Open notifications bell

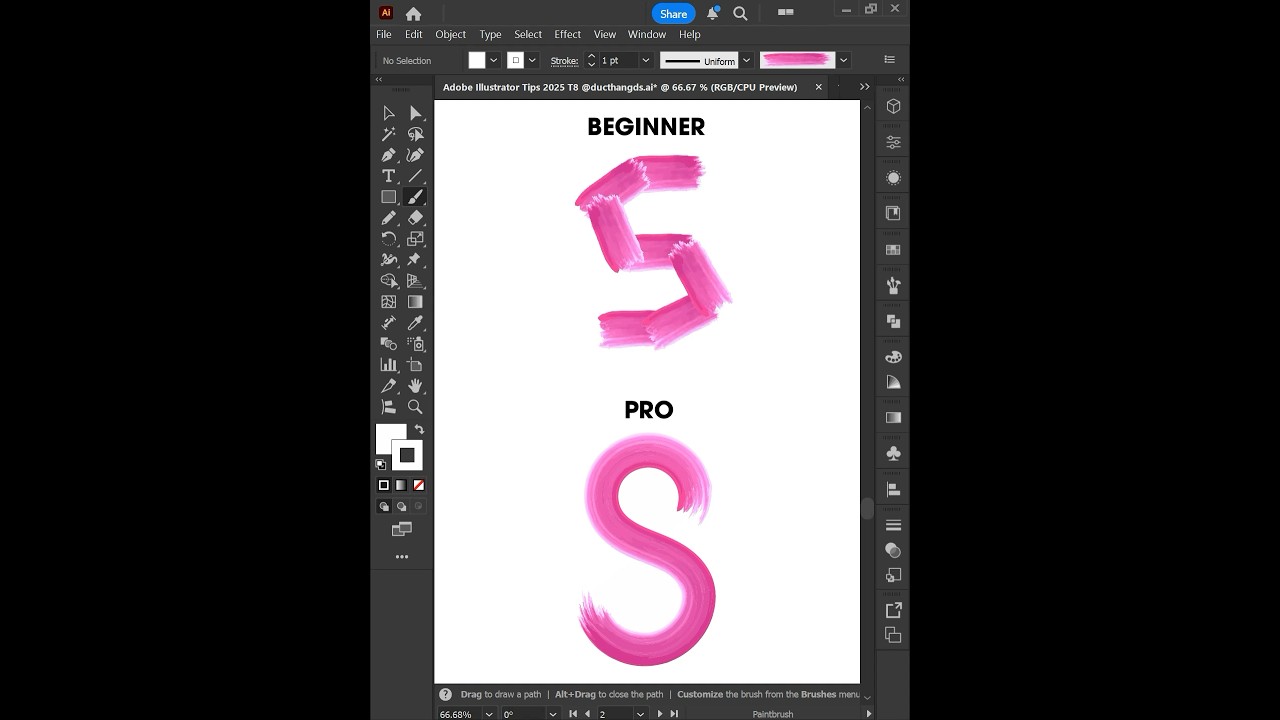(x=713, y=13)
